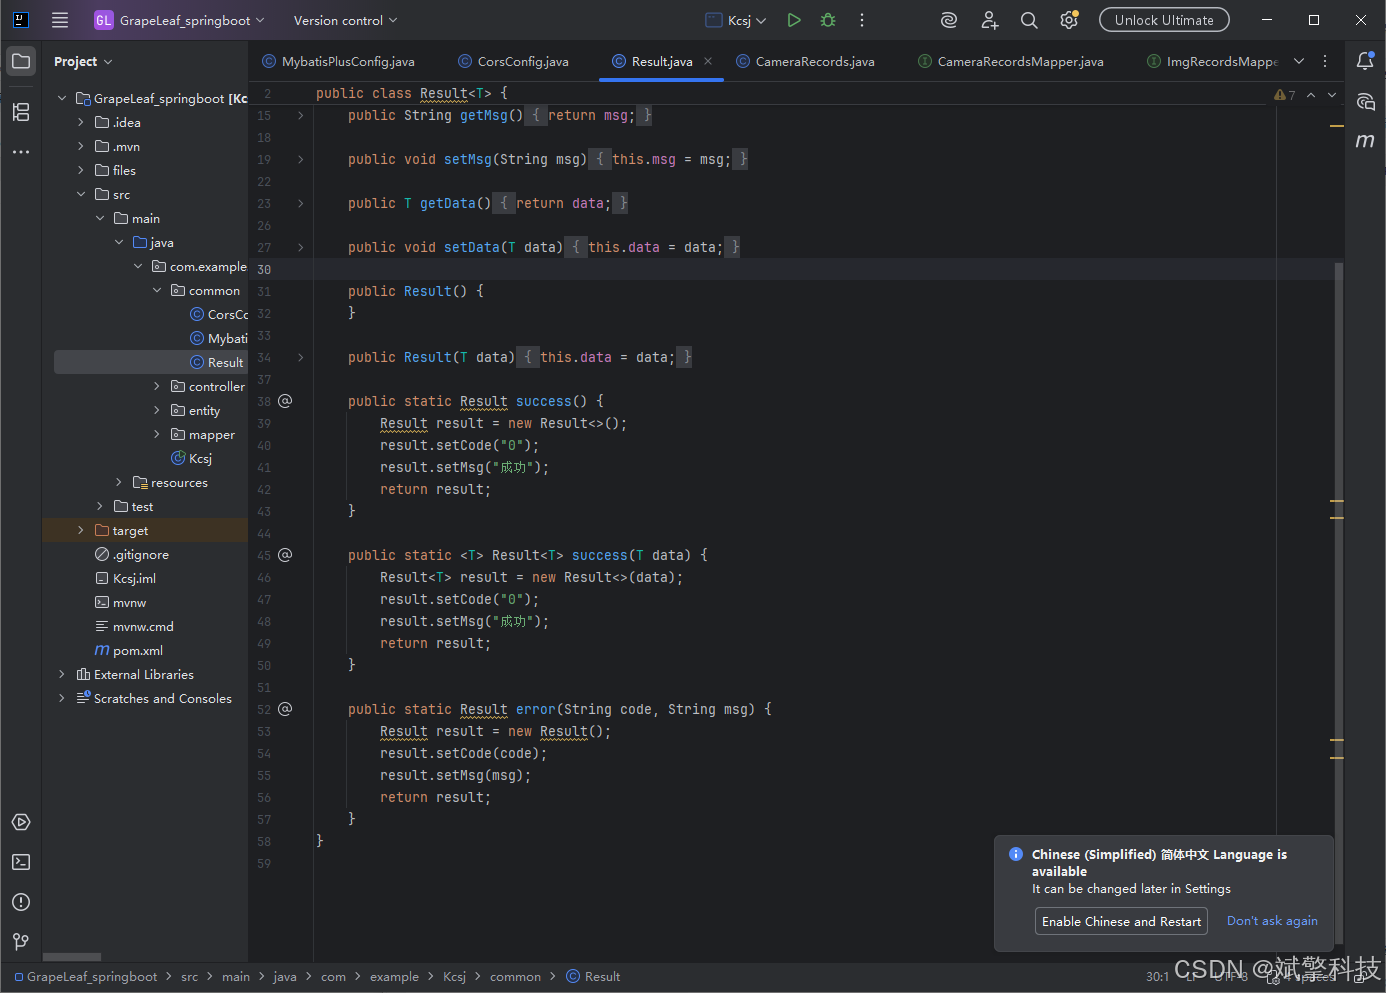Click Unlock Ultimate button
The image size is (1386, 993).
coord(1164,20)
